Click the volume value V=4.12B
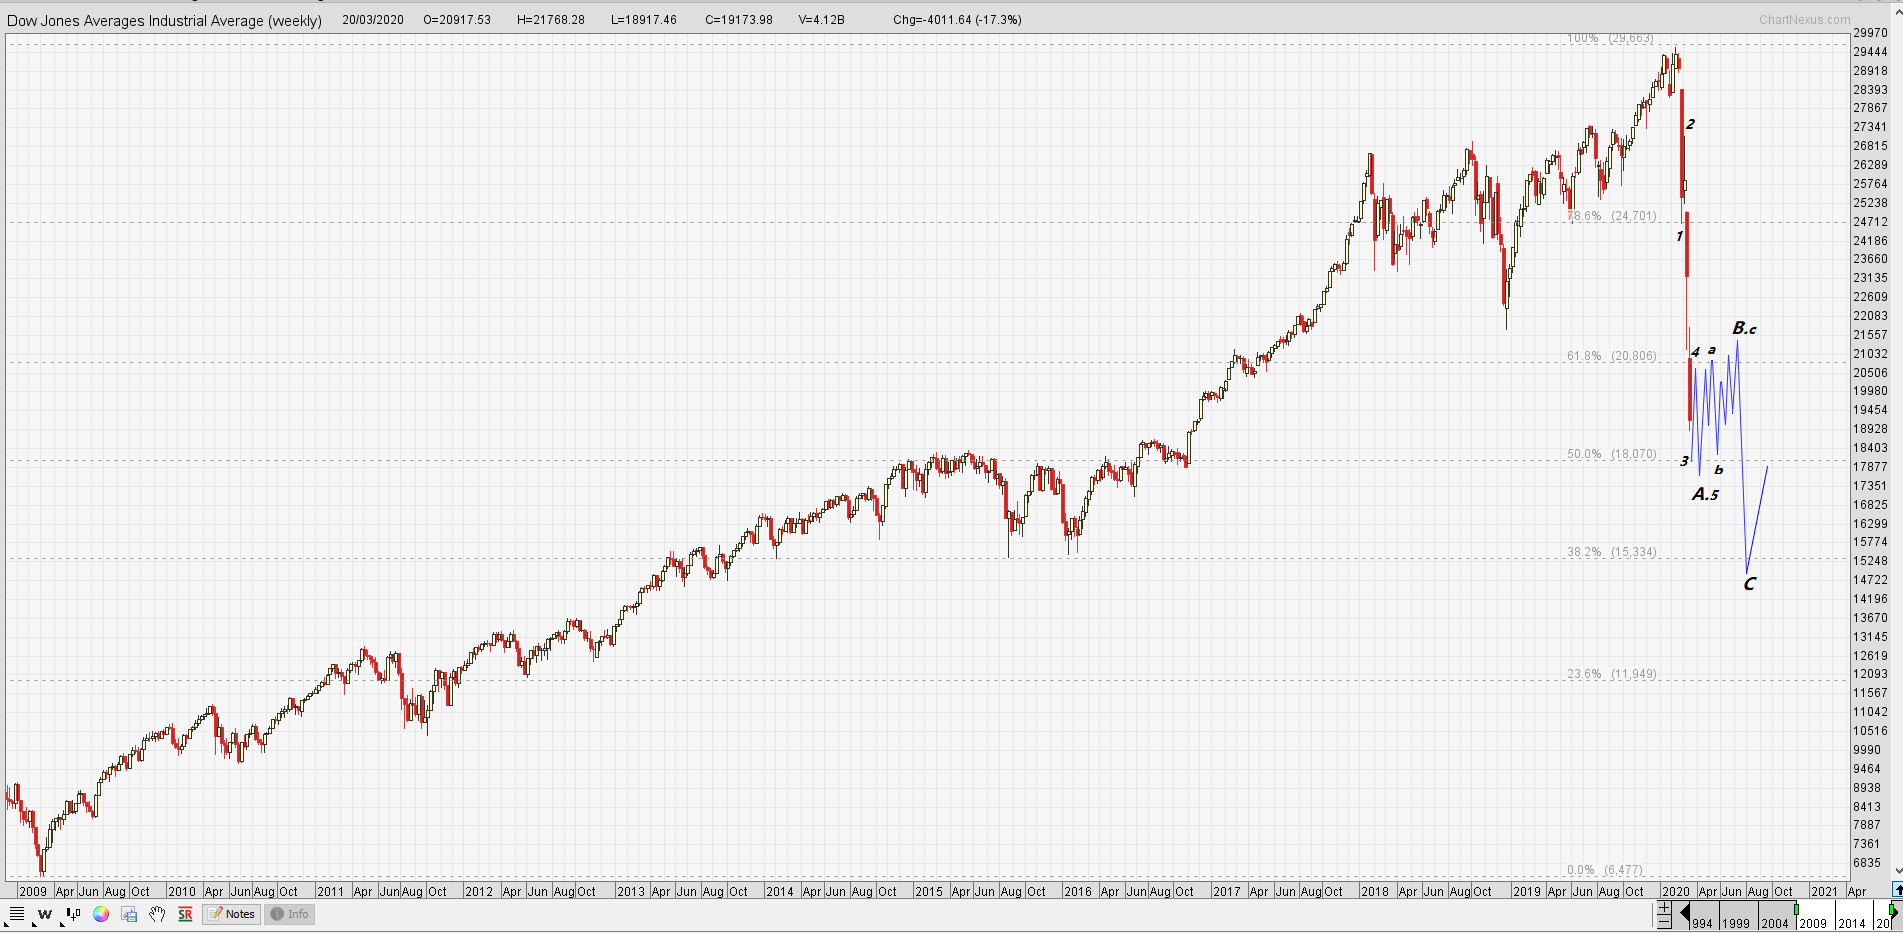Viewport: 1903px width, 933px height. coord(822,20)
